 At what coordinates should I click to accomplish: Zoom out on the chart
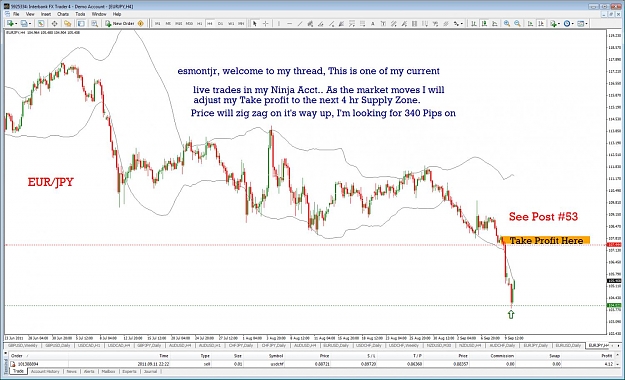(x=517, y=24)
